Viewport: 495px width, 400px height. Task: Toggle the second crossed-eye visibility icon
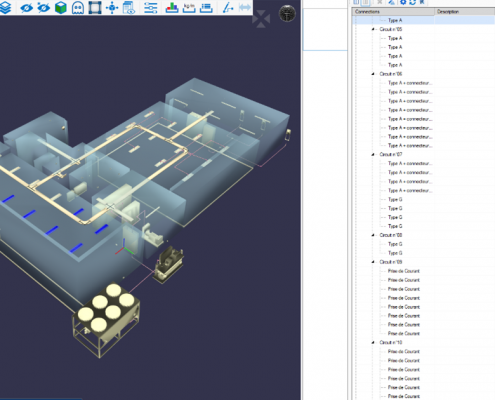(44, 8)
